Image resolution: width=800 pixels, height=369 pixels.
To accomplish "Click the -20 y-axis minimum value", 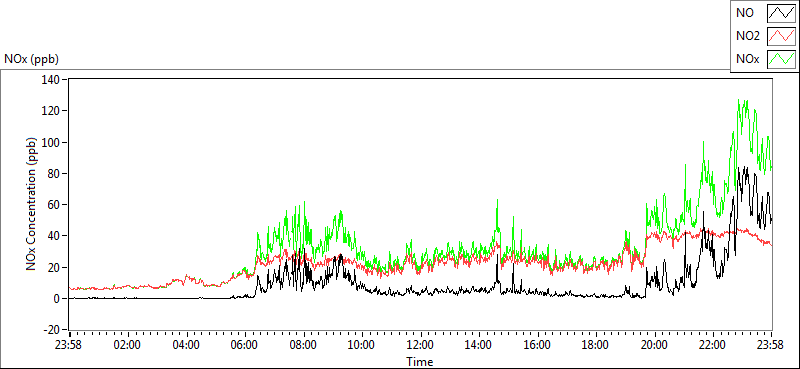I will [x=53, y=330].
